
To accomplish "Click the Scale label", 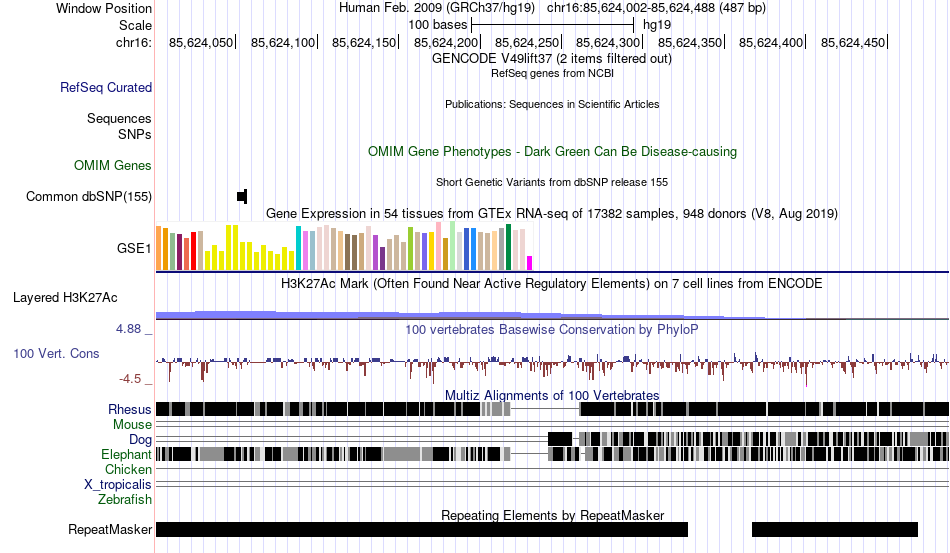I will point(135,25).
